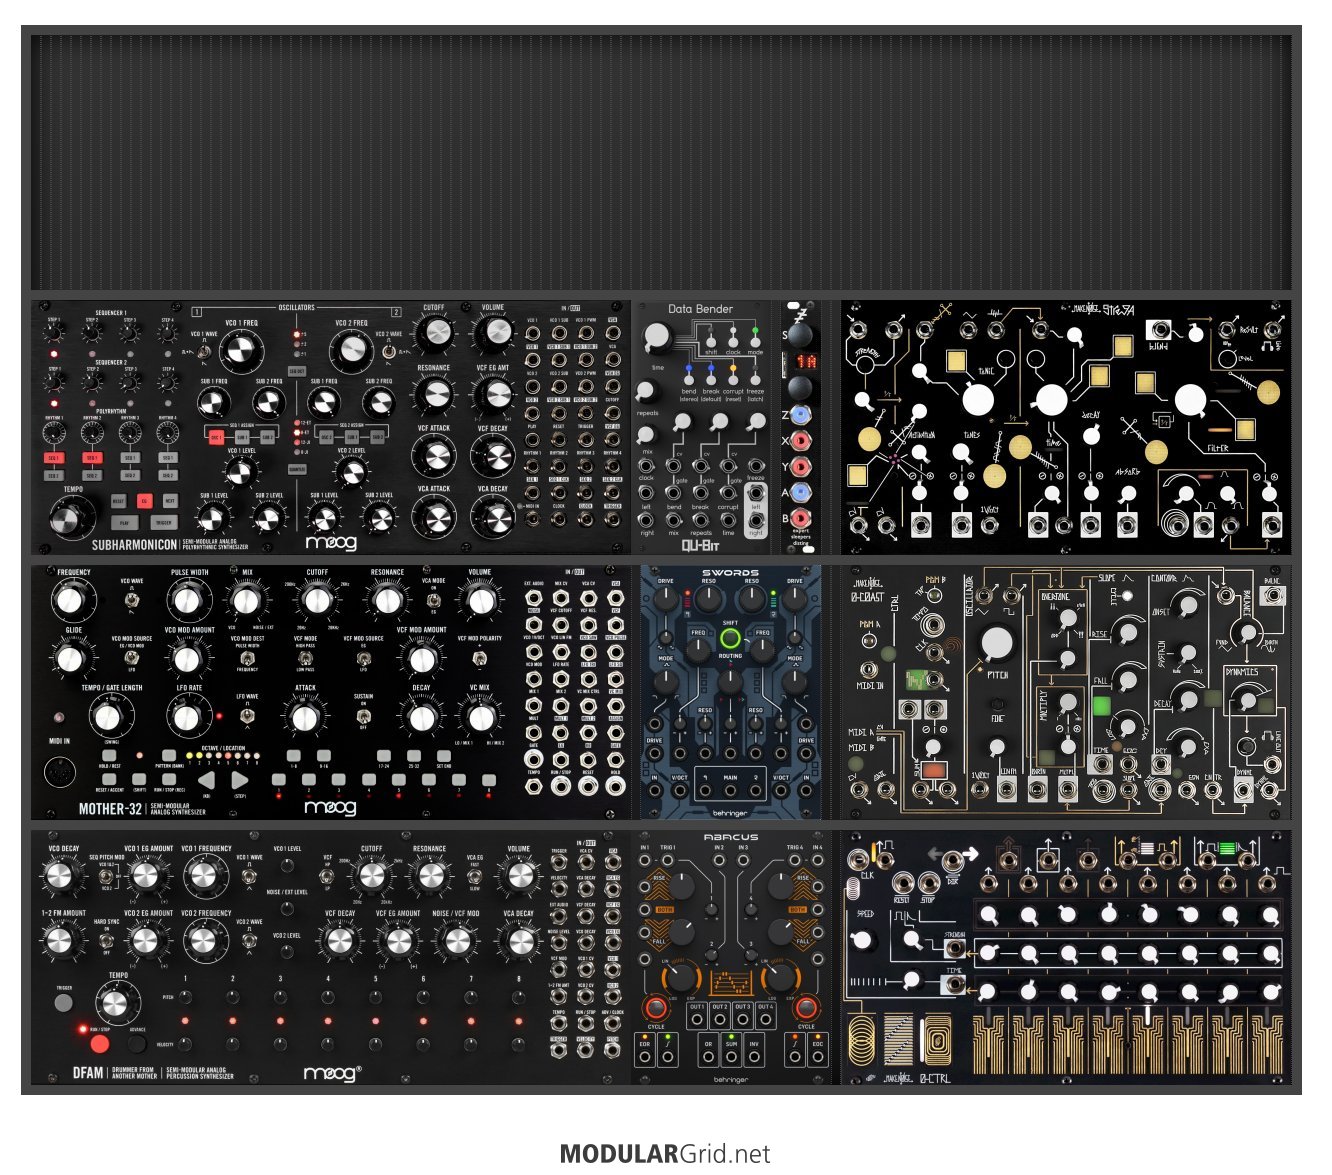
Task: Click the Mother-32 PATTERN (BANK) button
Action: coord(169,755)
